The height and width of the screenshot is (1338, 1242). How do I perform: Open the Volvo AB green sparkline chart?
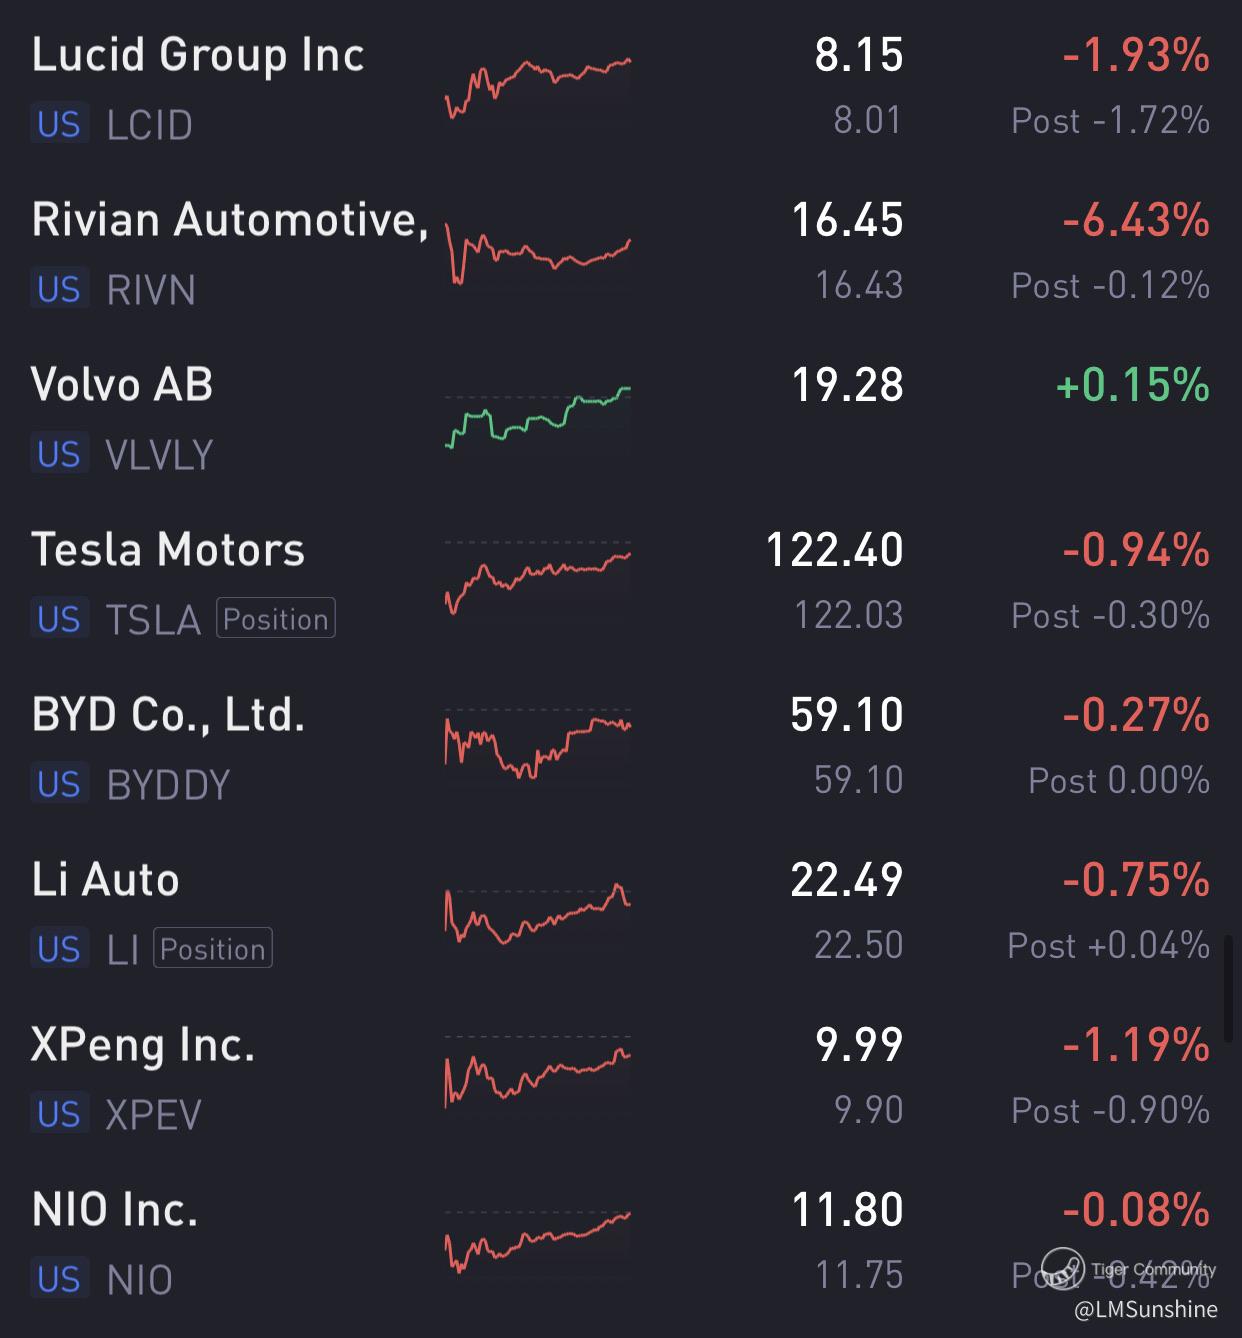(x=538, y=417)
